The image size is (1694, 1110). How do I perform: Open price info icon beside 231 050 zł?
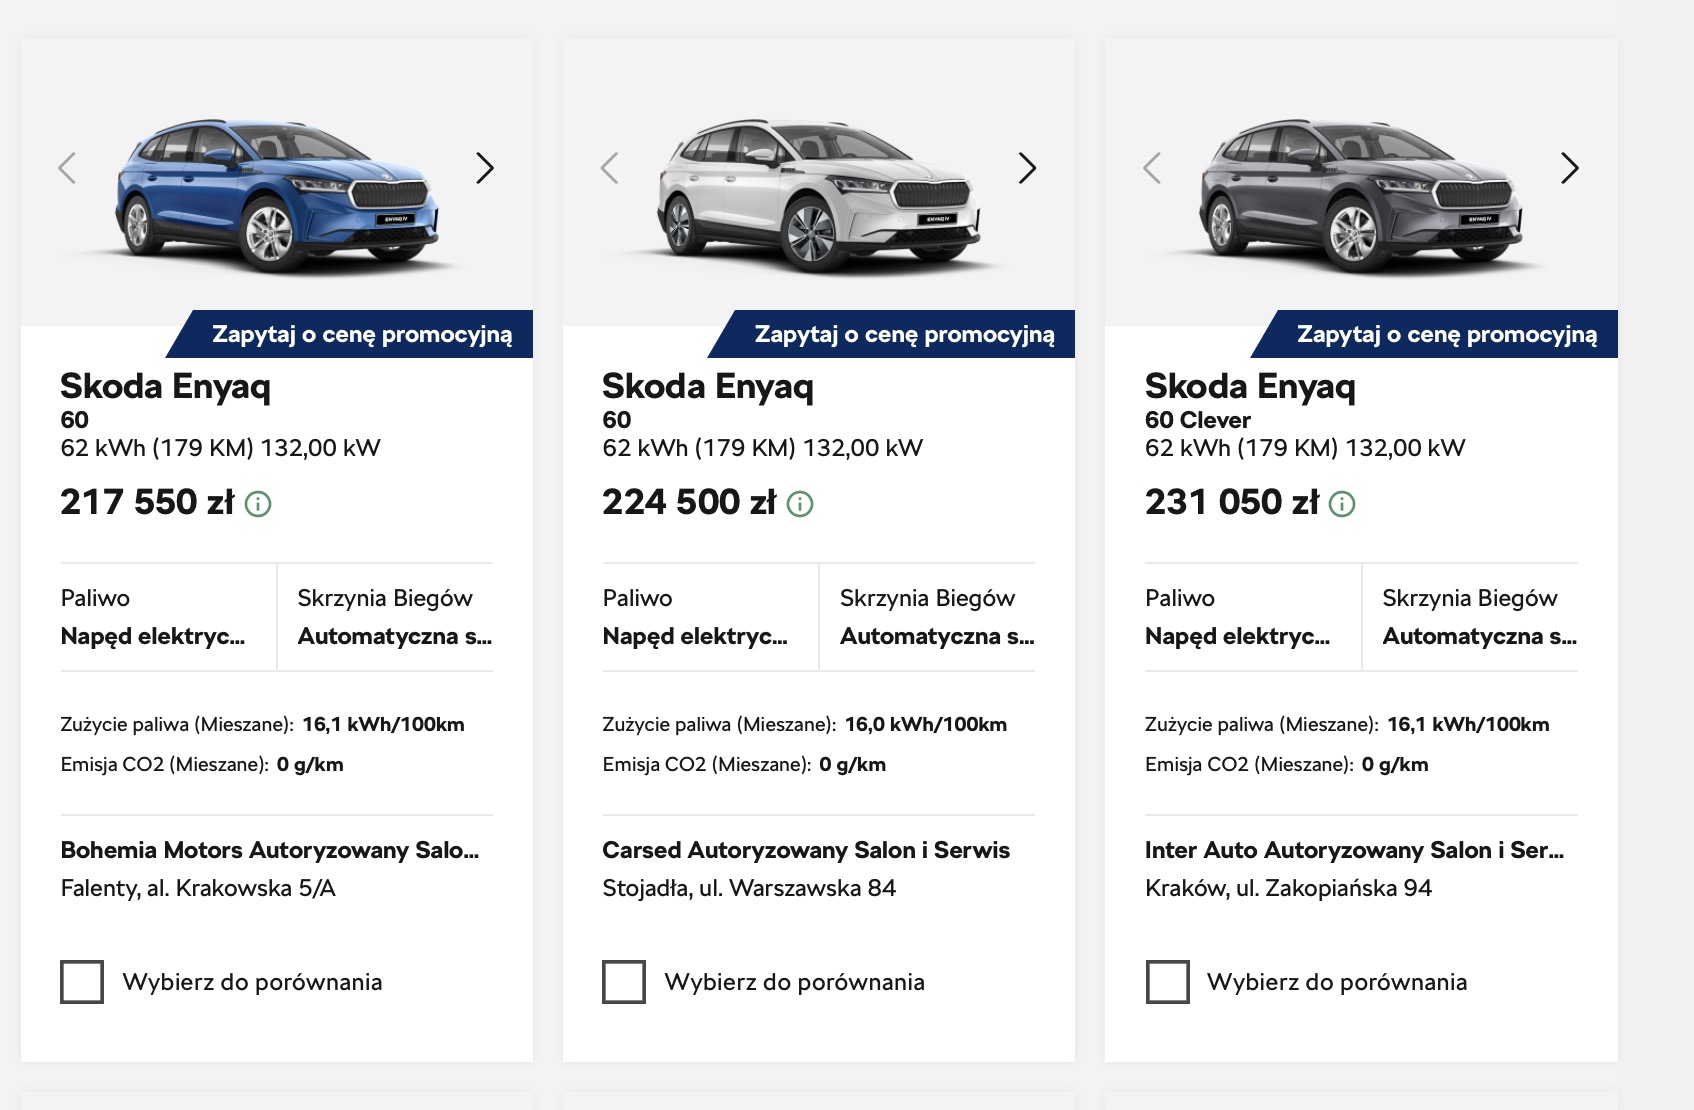(x=1342, y=504)
